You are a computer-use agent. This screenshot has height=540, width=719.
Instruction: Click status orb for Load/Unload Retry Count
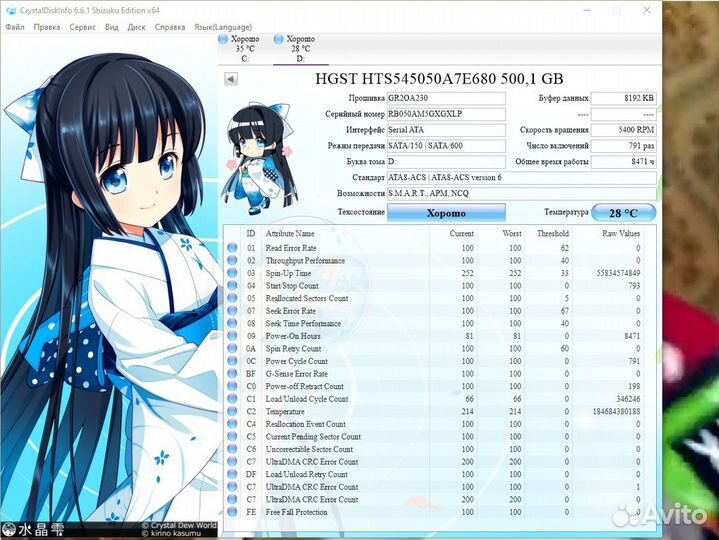[232, 474]
